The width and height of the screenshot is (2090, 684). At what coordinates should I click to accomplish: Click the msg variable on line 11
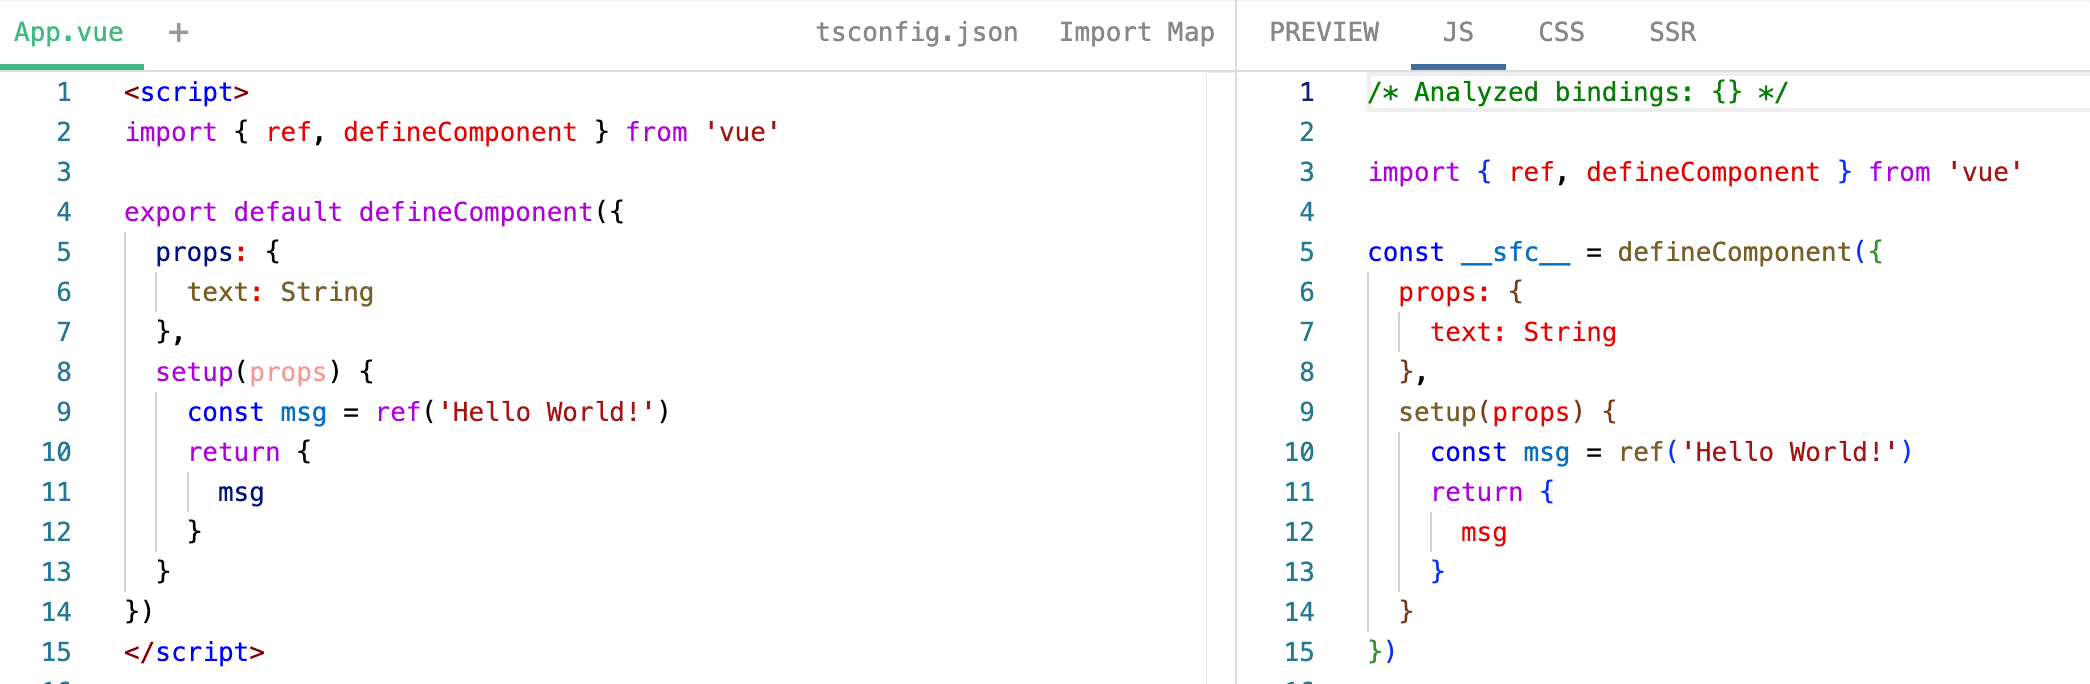(240, 491)
